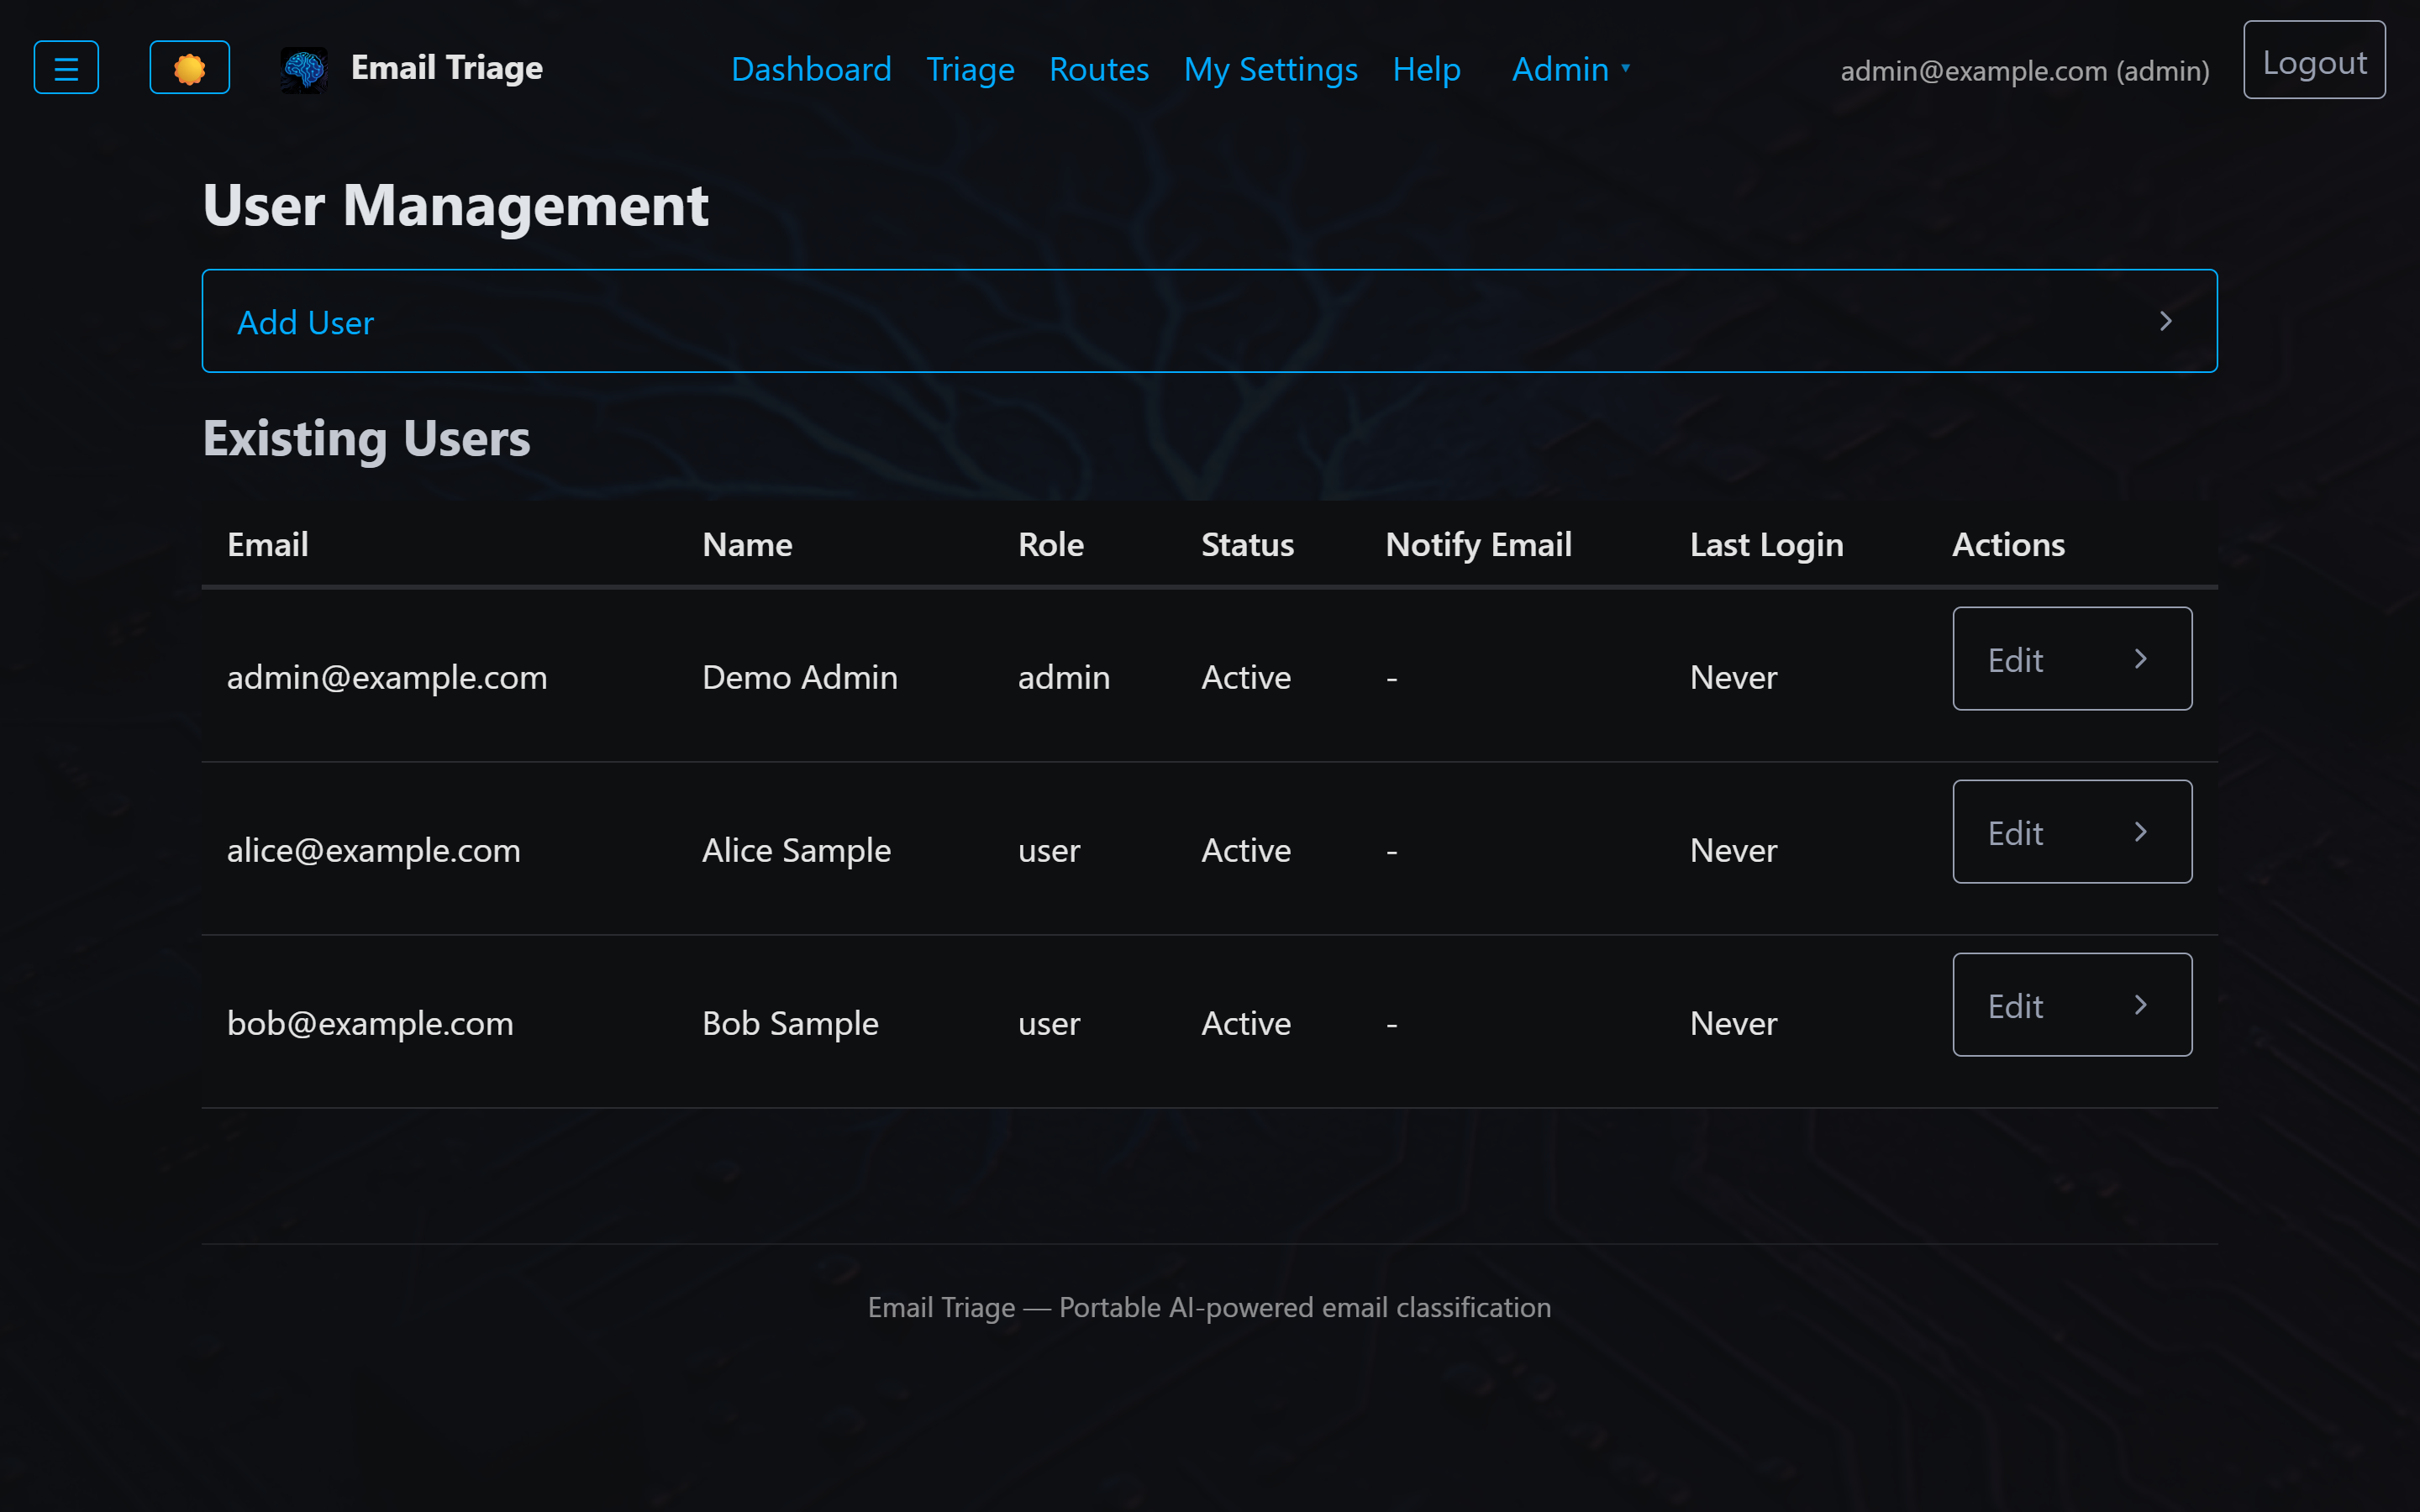Log out with the Logout button
The image size is (2420, 1512).
[2314, 60]
